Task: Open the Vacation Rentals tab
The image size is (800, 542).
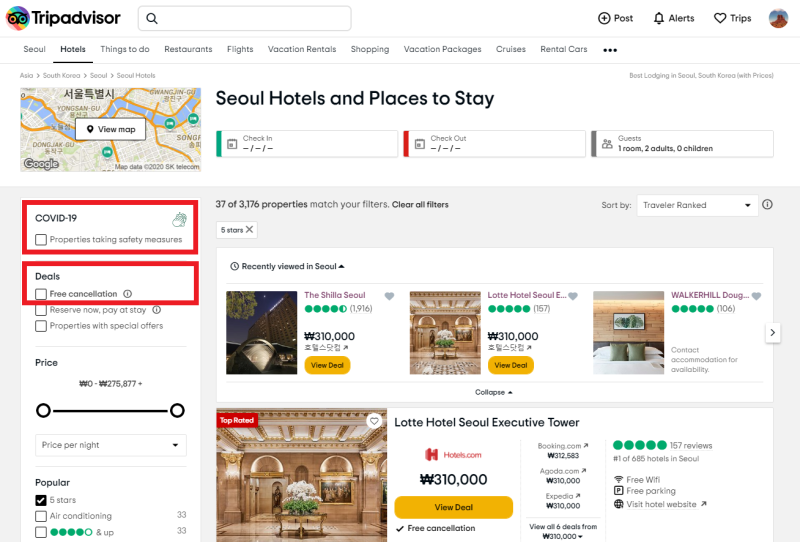Action: pyautogui.click(x=302, y=49)
